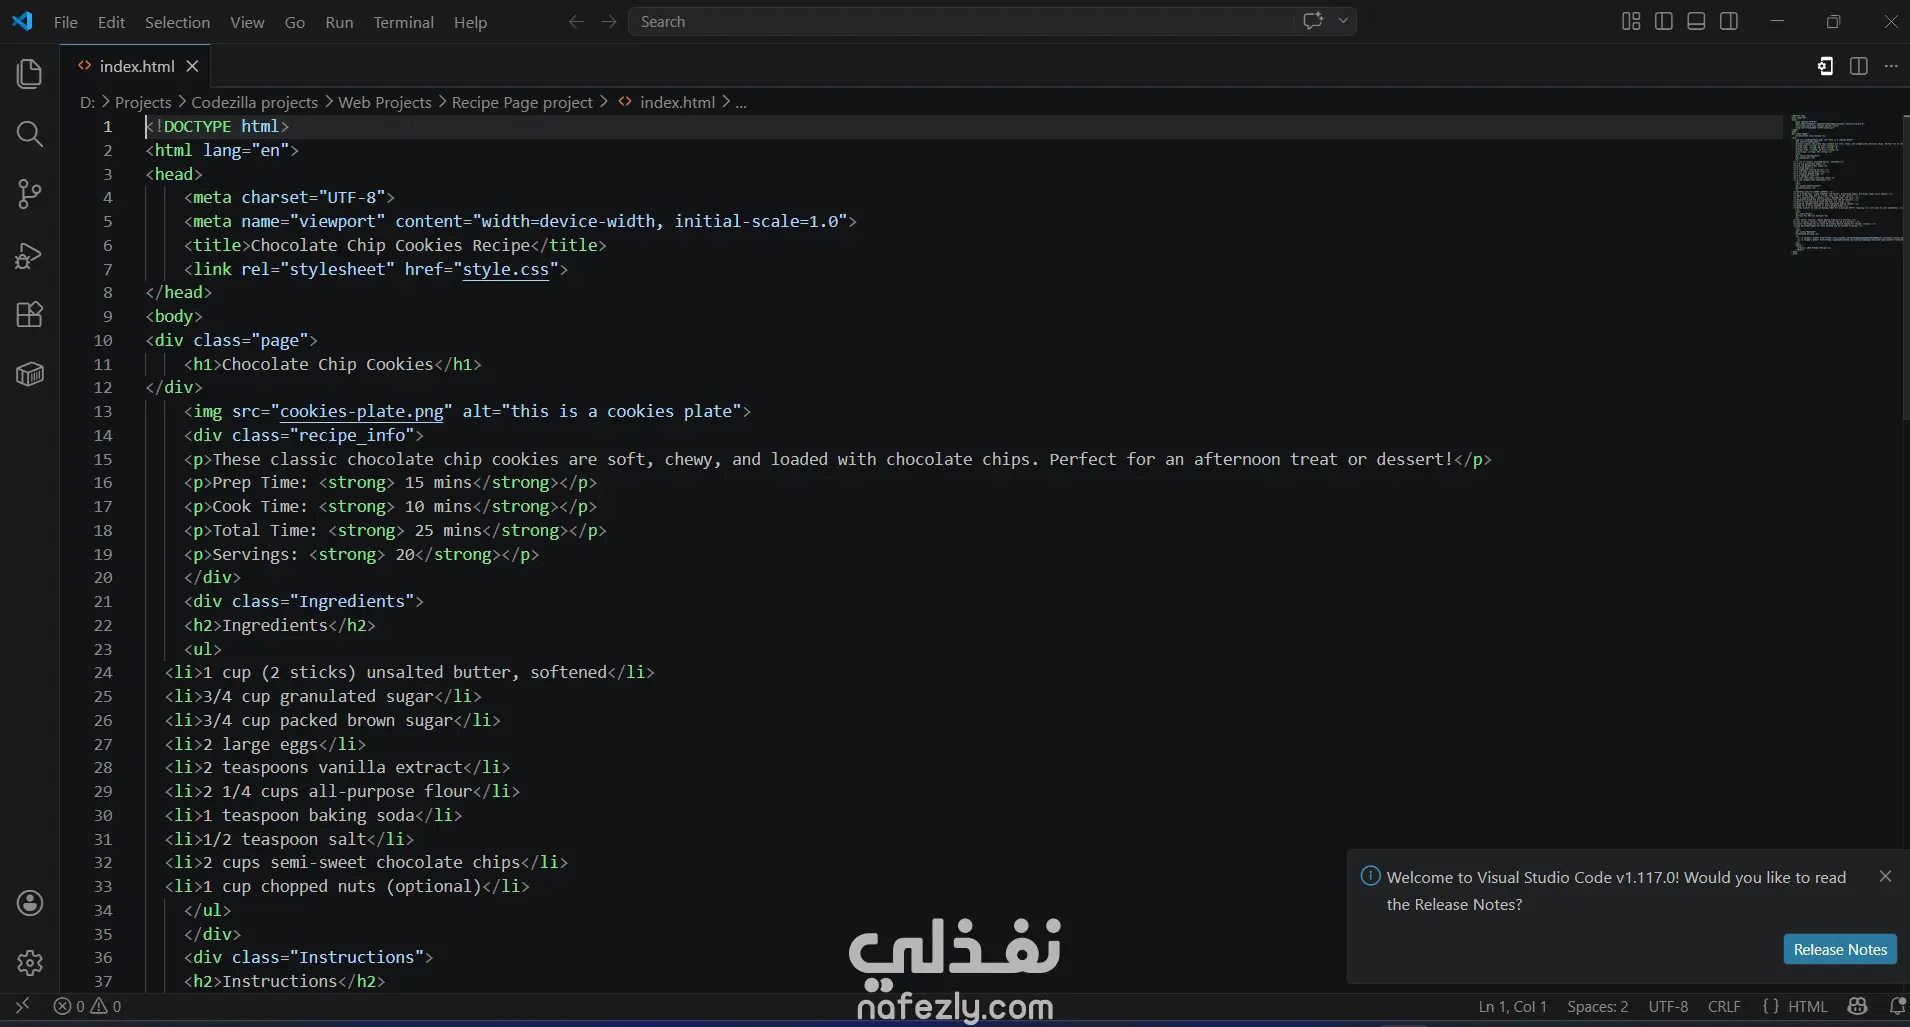Open the View menu
This screenshot has width=1910, height=1027.
point(247,21)
